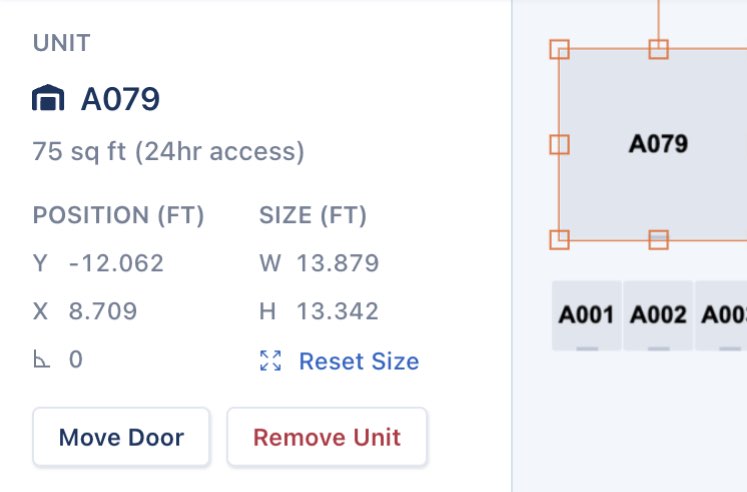
Task: Click the bottom-center resize handle of A079
Action: pyautogui.click(x=658, y=239)
